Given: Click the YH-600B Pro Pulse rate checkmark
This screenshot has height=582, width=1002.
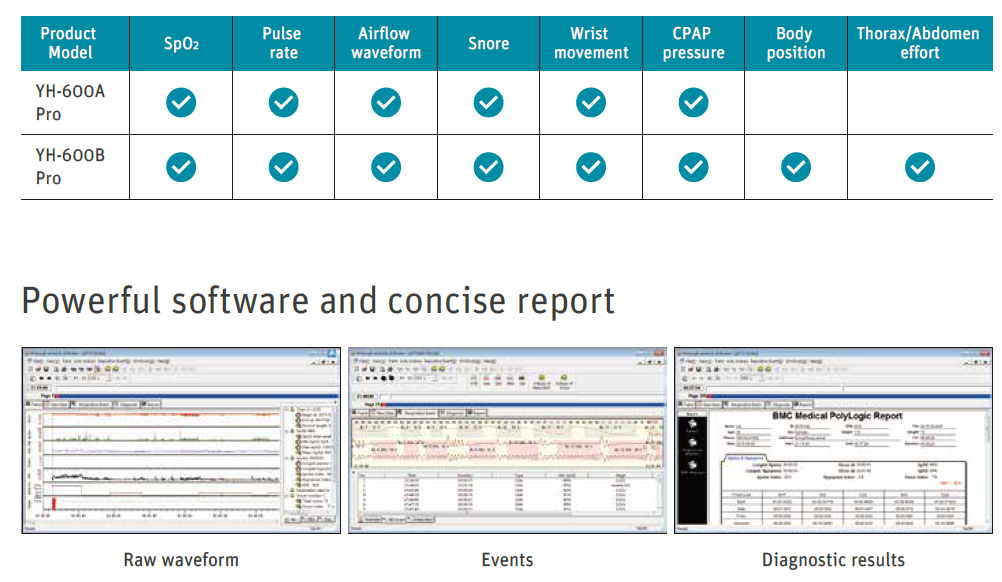Looking at the screenshot, I should [x=284, y=167].
